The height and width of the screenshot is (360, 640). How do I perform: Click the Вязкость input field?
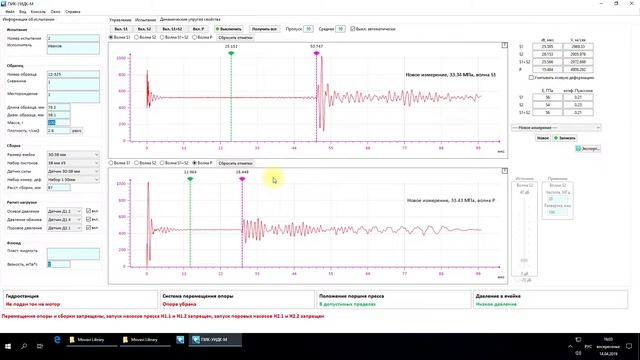(58, 264)
